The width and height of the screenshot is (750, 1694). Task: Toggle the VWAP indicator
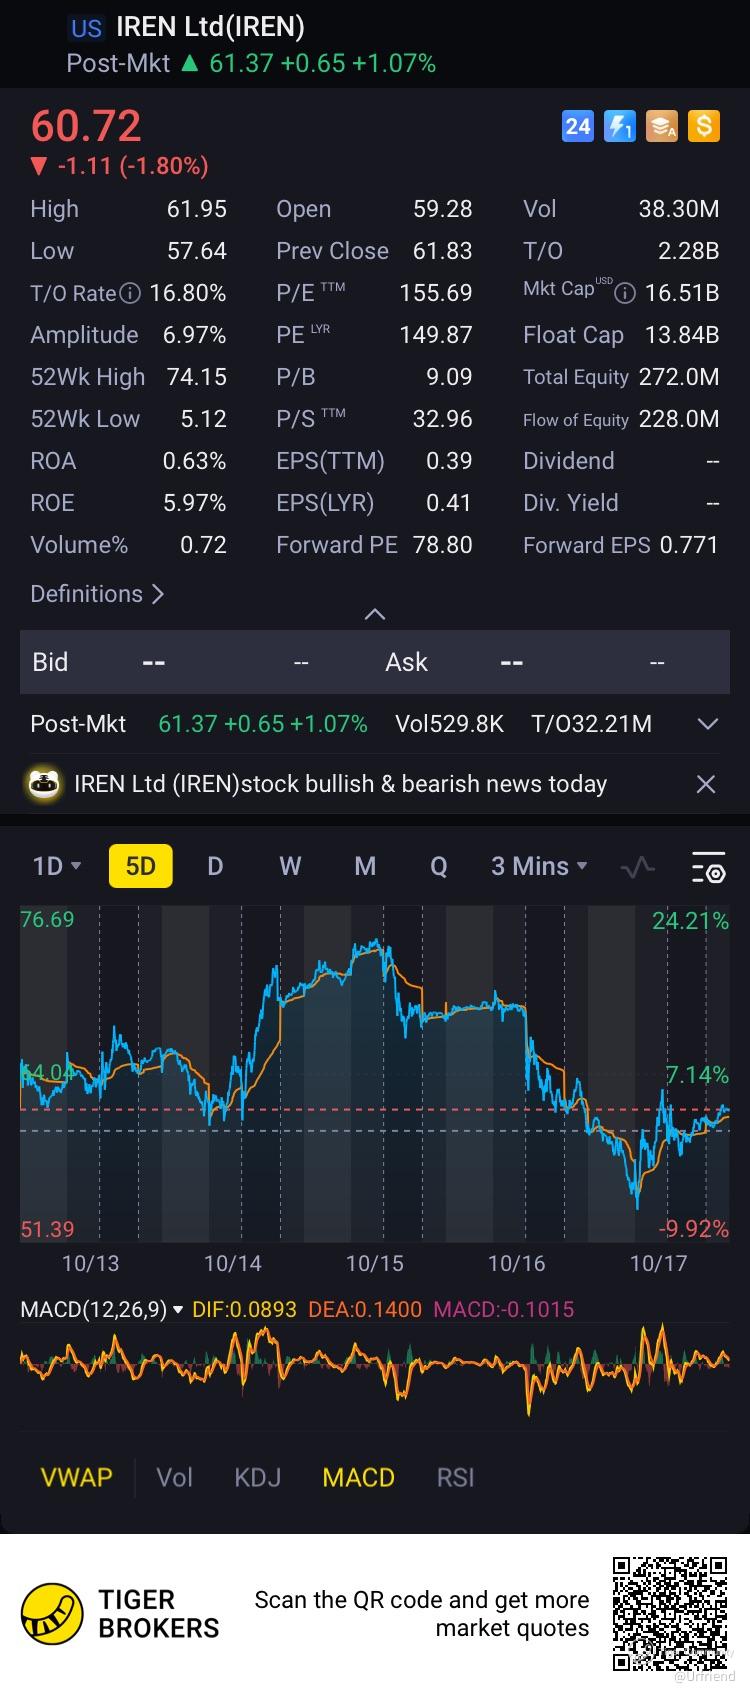tap(76, 1477)
